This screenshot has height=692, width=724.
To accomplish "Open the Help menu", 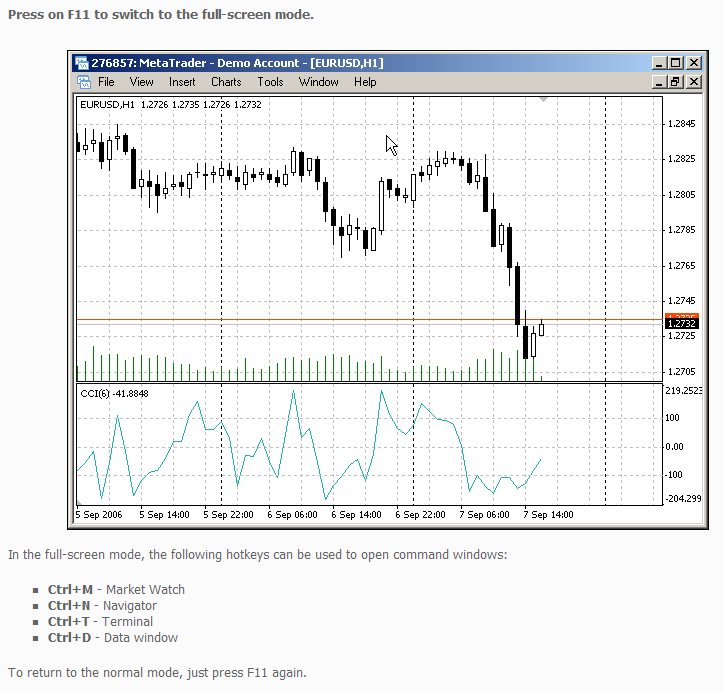I will click(365, 82).
